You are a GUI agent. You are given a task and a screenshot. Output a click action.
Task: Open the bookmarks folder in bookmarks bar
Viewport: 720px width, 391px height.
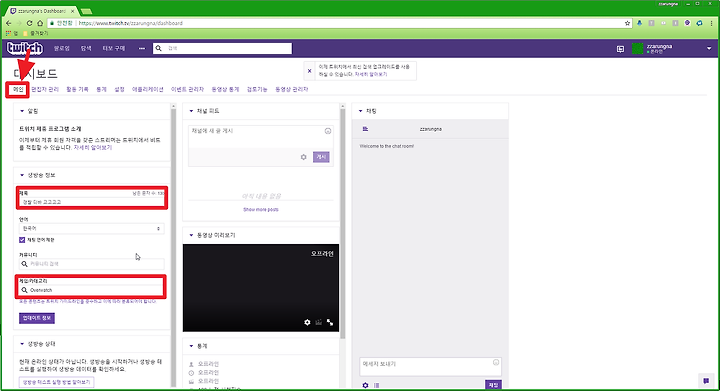[36, 34]
